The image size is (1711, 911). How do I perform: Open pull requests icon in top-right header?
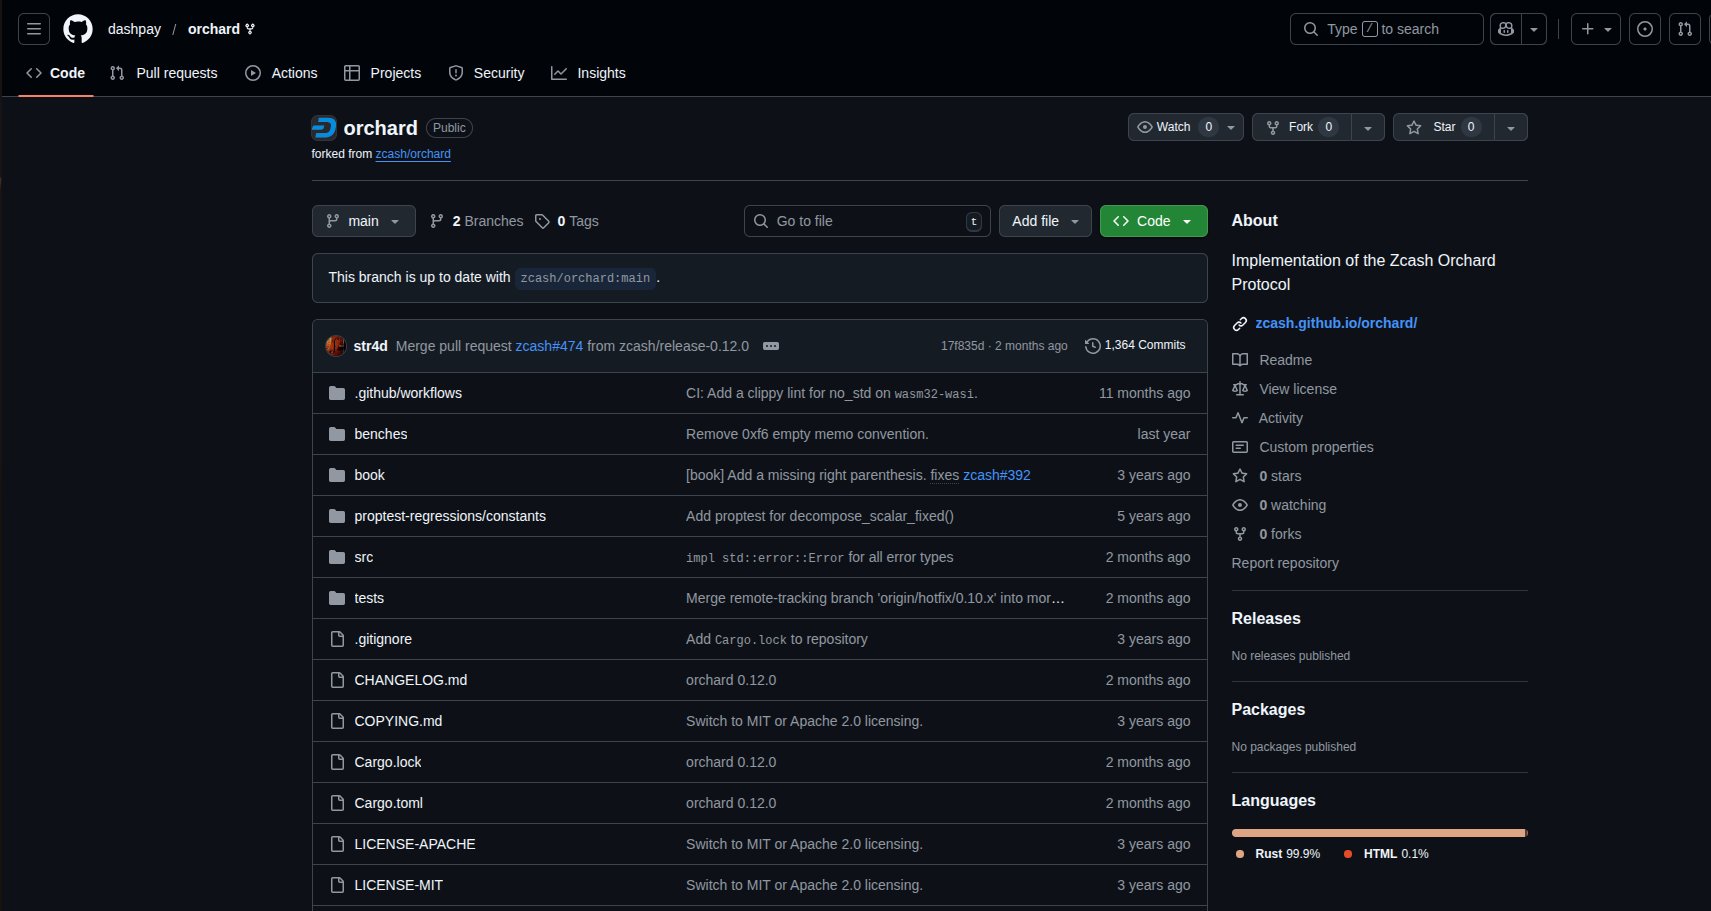click(x=1685, y=29)
